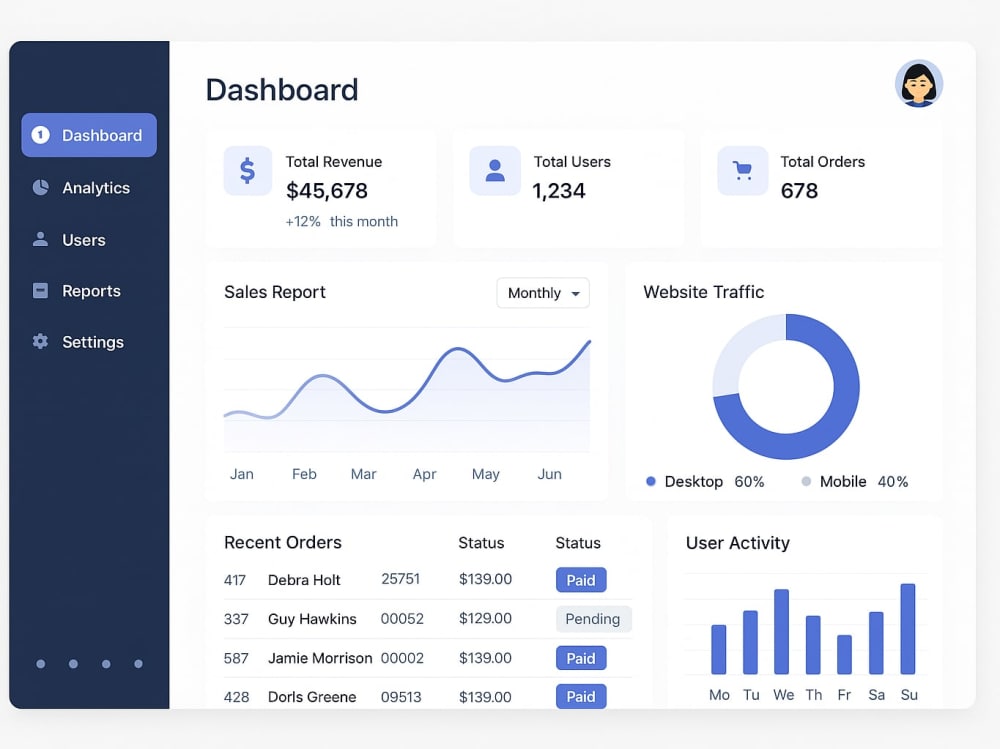Click Debra Holt's $139.00 amount
The image size is (1000, 749).
485,579
